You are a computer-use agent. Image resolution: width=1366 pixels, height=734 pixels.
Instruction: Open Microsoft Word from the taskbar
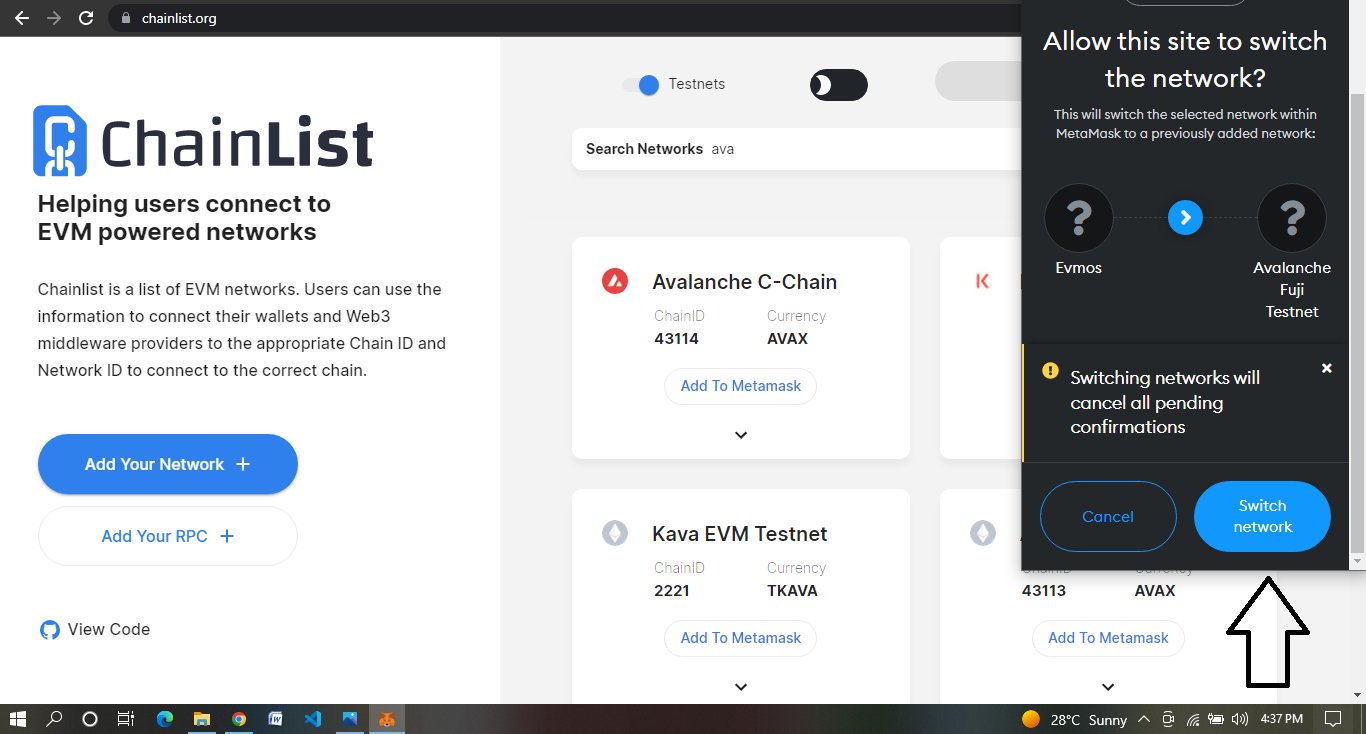click(275, 719)
